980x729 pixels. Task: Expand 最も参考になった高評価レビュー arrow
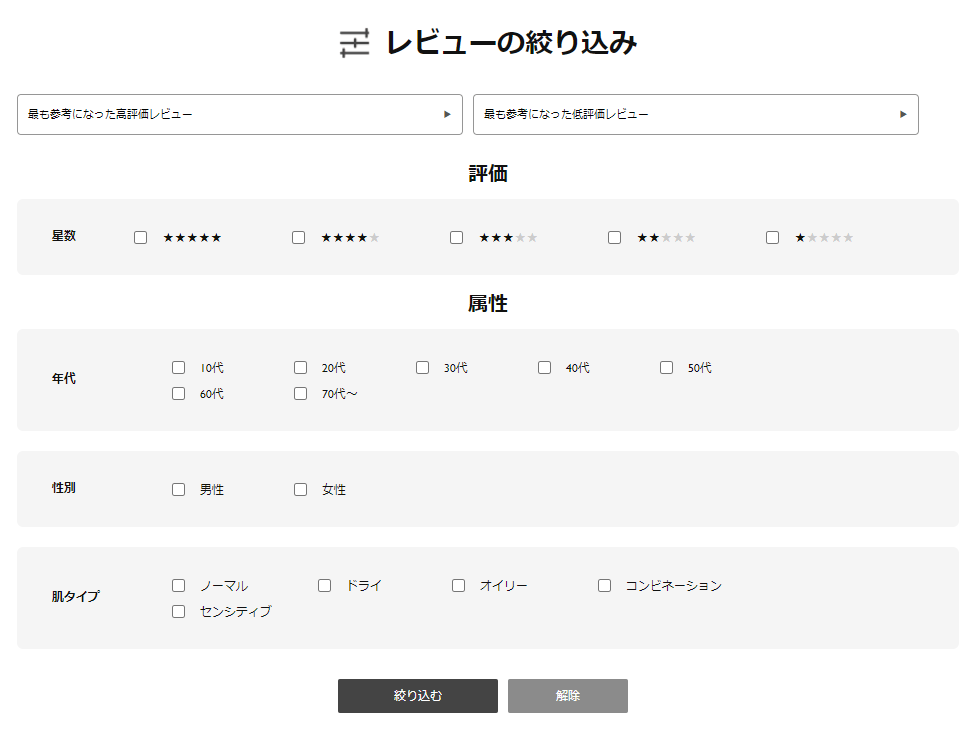coord(447,114)
